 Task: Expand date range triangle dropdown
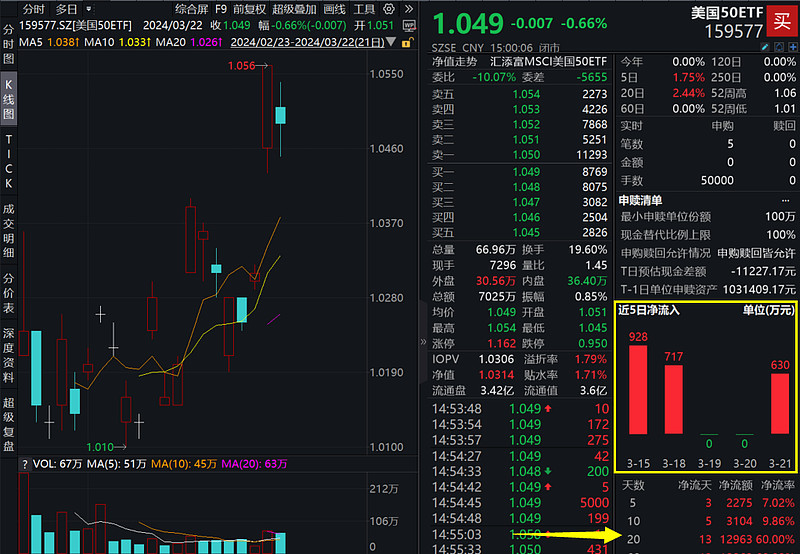pos(391,42)
